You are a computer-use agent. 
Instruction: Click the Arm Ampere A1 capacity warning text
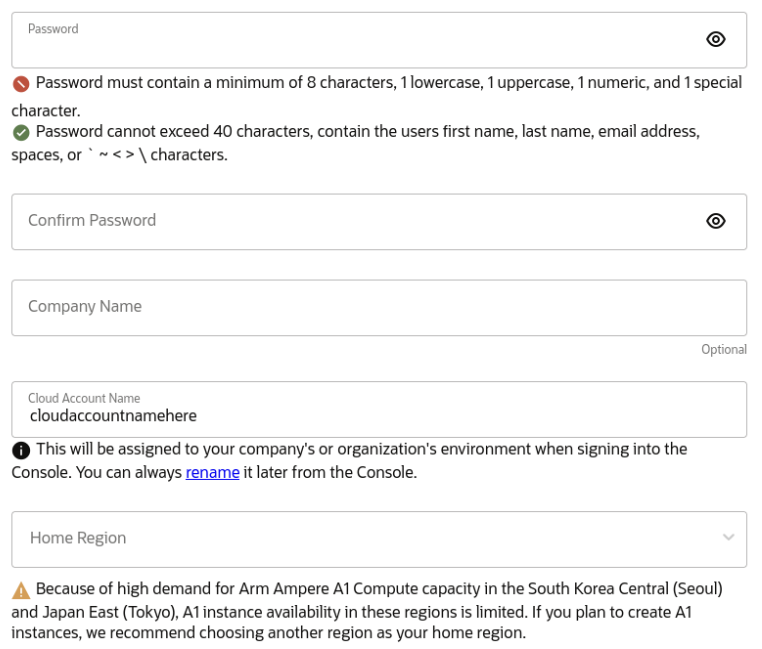pyautogui.click(x=367, y=611)
